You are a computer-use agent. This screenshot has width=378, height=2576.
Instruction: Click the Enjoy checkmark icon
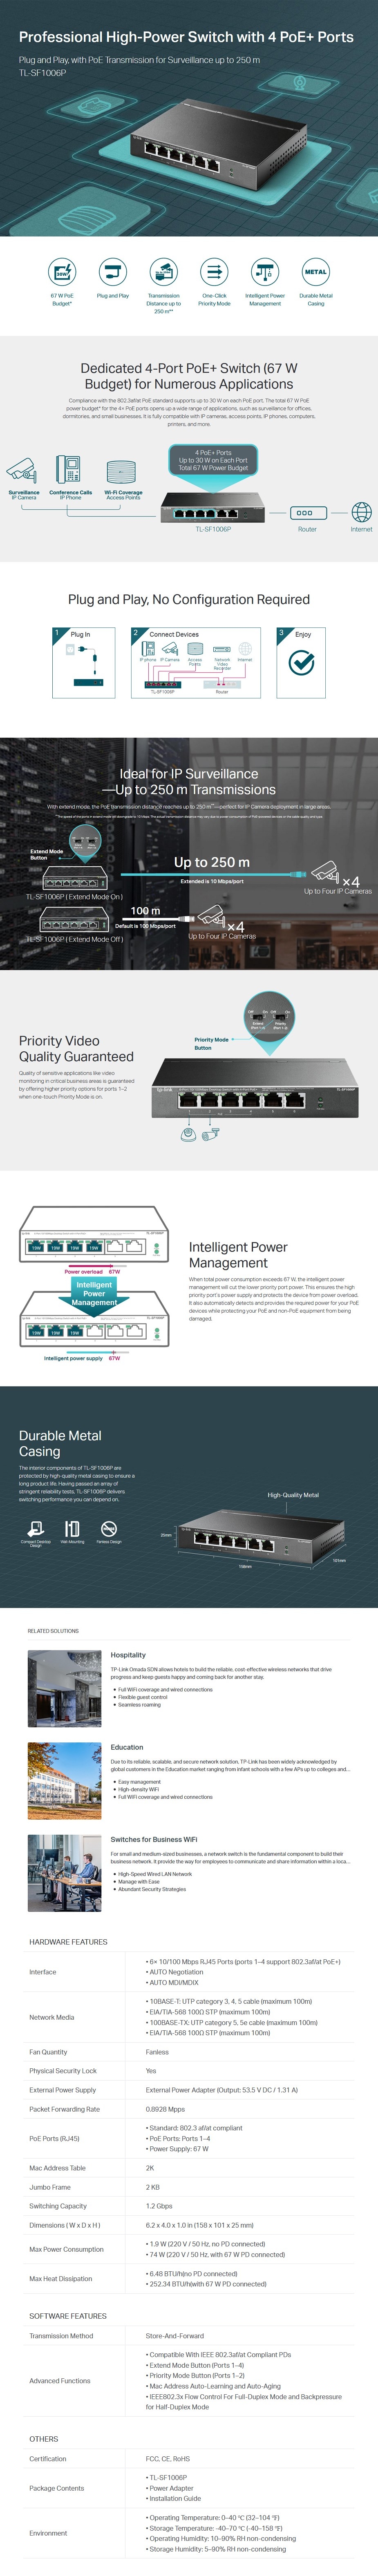point(301,662)
